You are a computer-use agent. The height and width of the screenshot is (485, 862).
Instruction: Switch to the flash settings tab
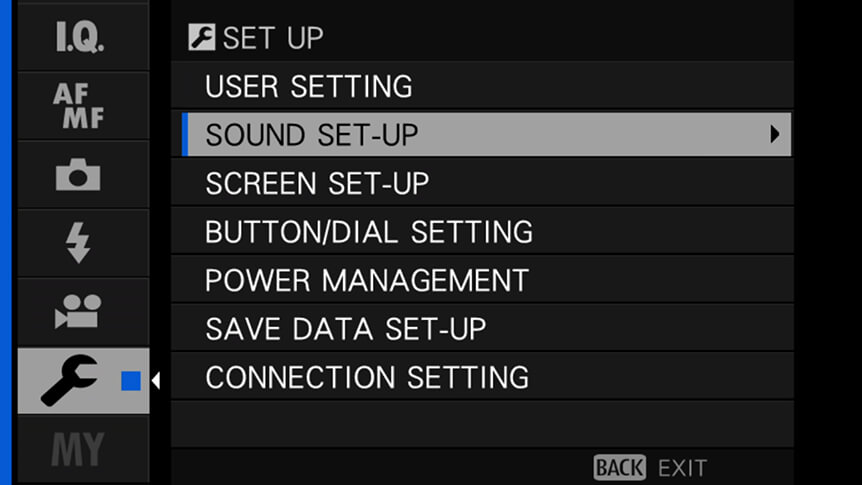point(83,243)
